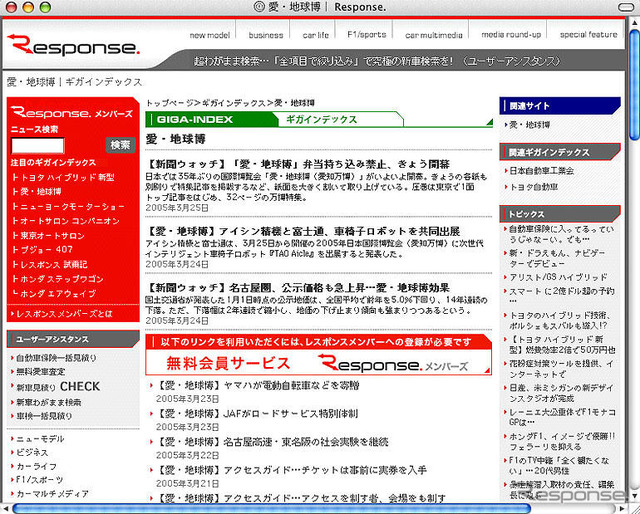Click the horizontal scrollbar right arrow
The height and width of the screenshot is (514, 640).
click(x=622, y=509)
